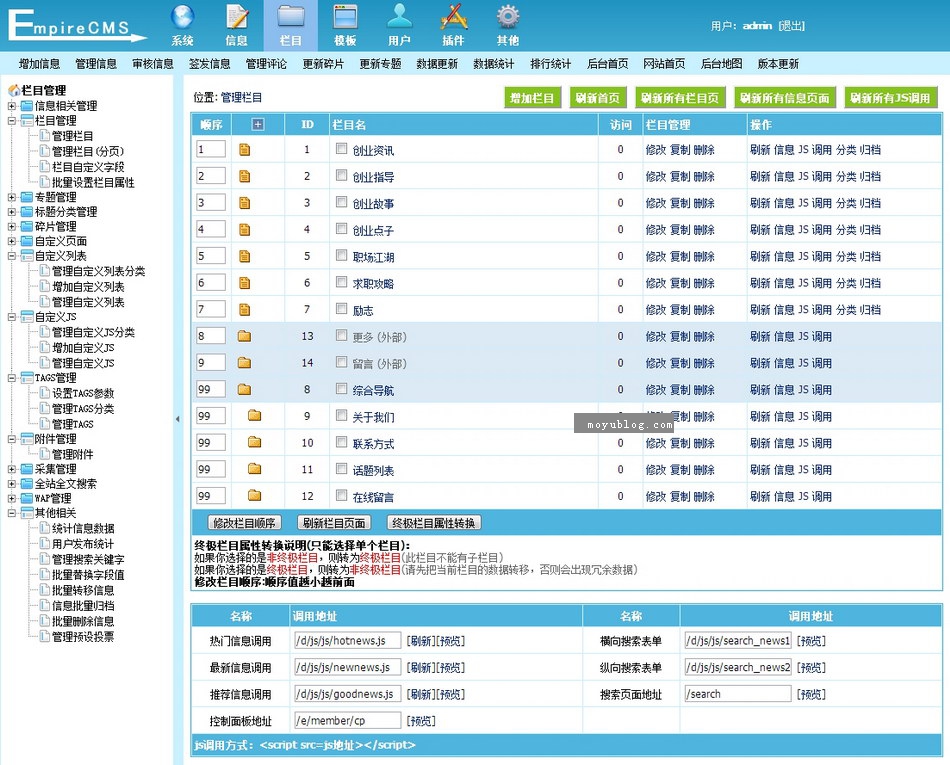The width and height of the screenshot is (950, 765).
Task: Expand the WAP管理 tree node
Action: click(x=12, y=498)
